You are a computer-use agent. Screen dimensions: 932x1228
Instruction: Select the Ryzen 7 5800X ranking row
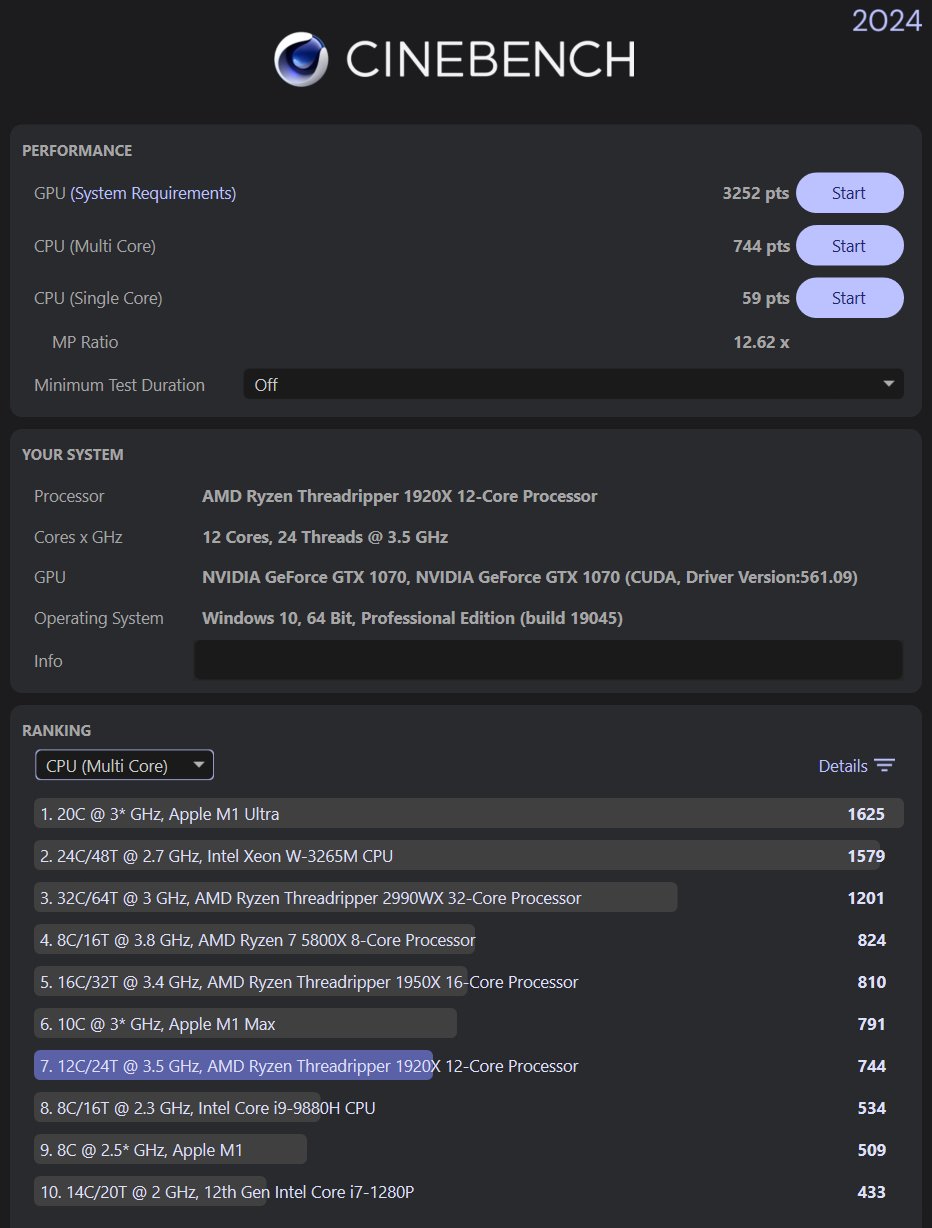pyautogui.click(x=468, y=939)
